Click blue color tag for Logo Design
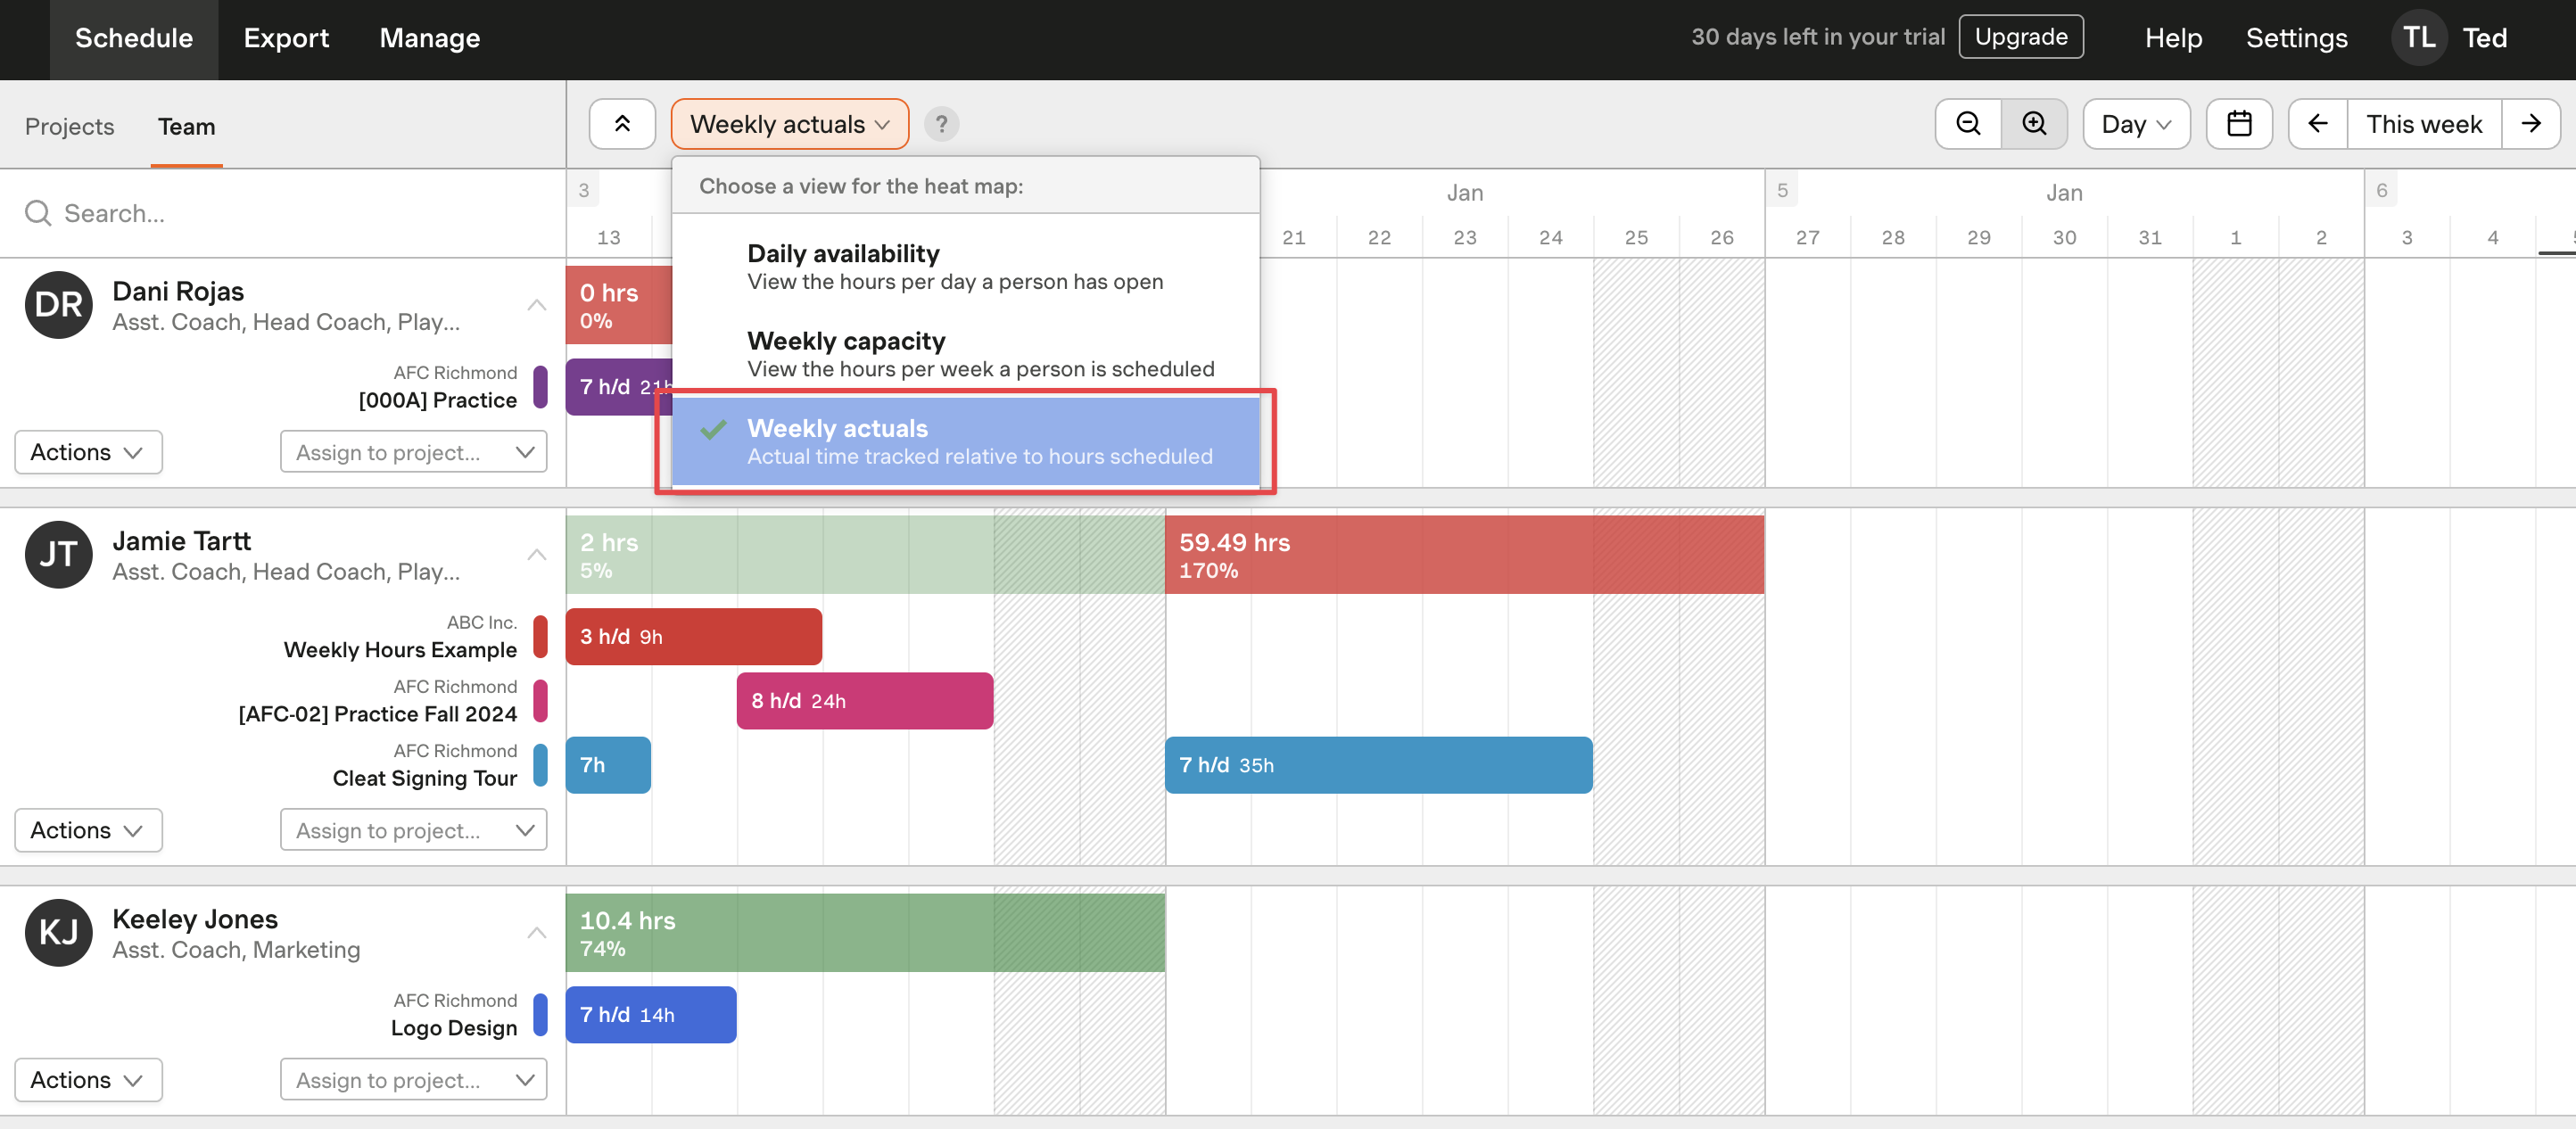 540,1014
